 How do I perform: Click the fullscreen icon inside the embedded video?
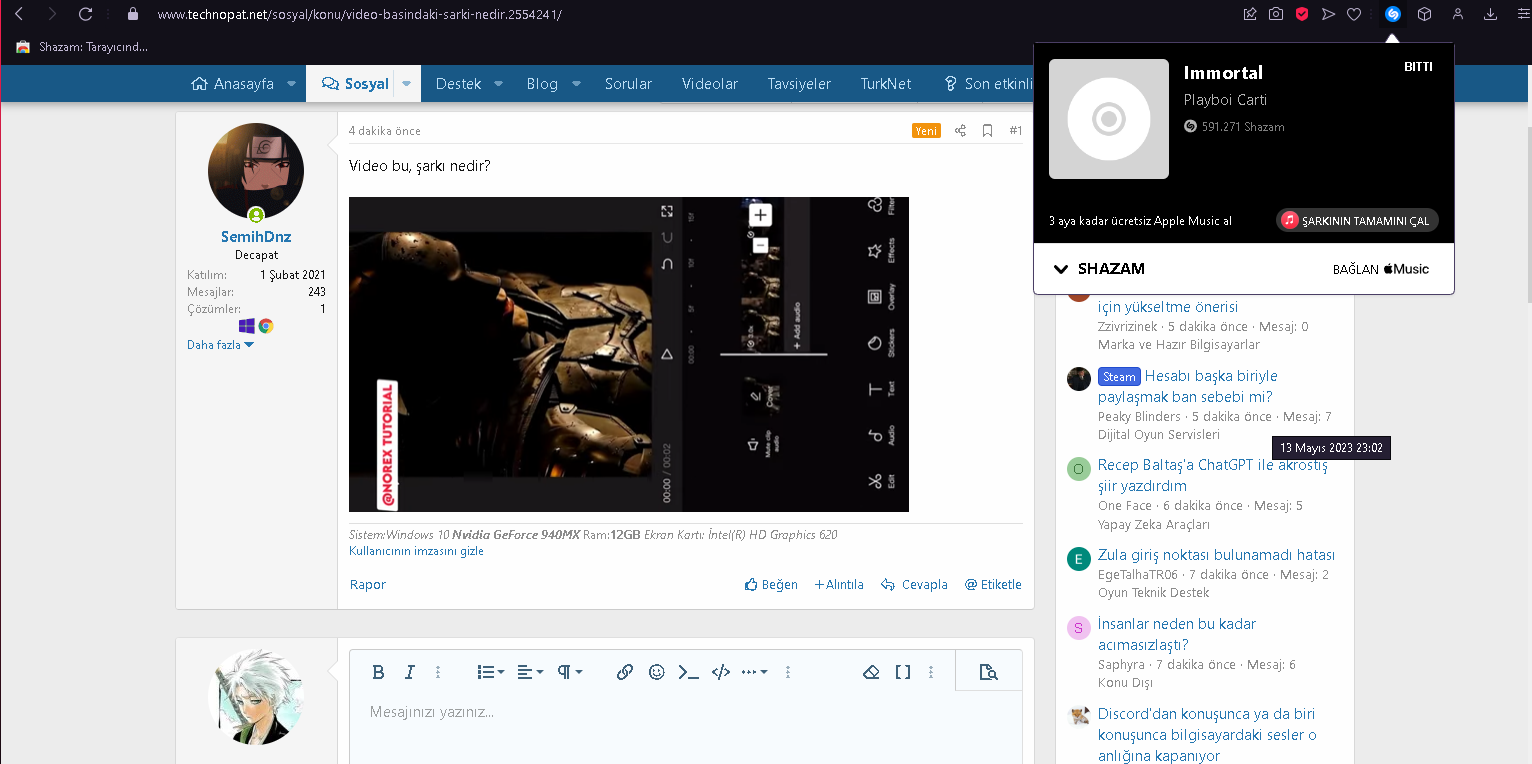[666, 211]
